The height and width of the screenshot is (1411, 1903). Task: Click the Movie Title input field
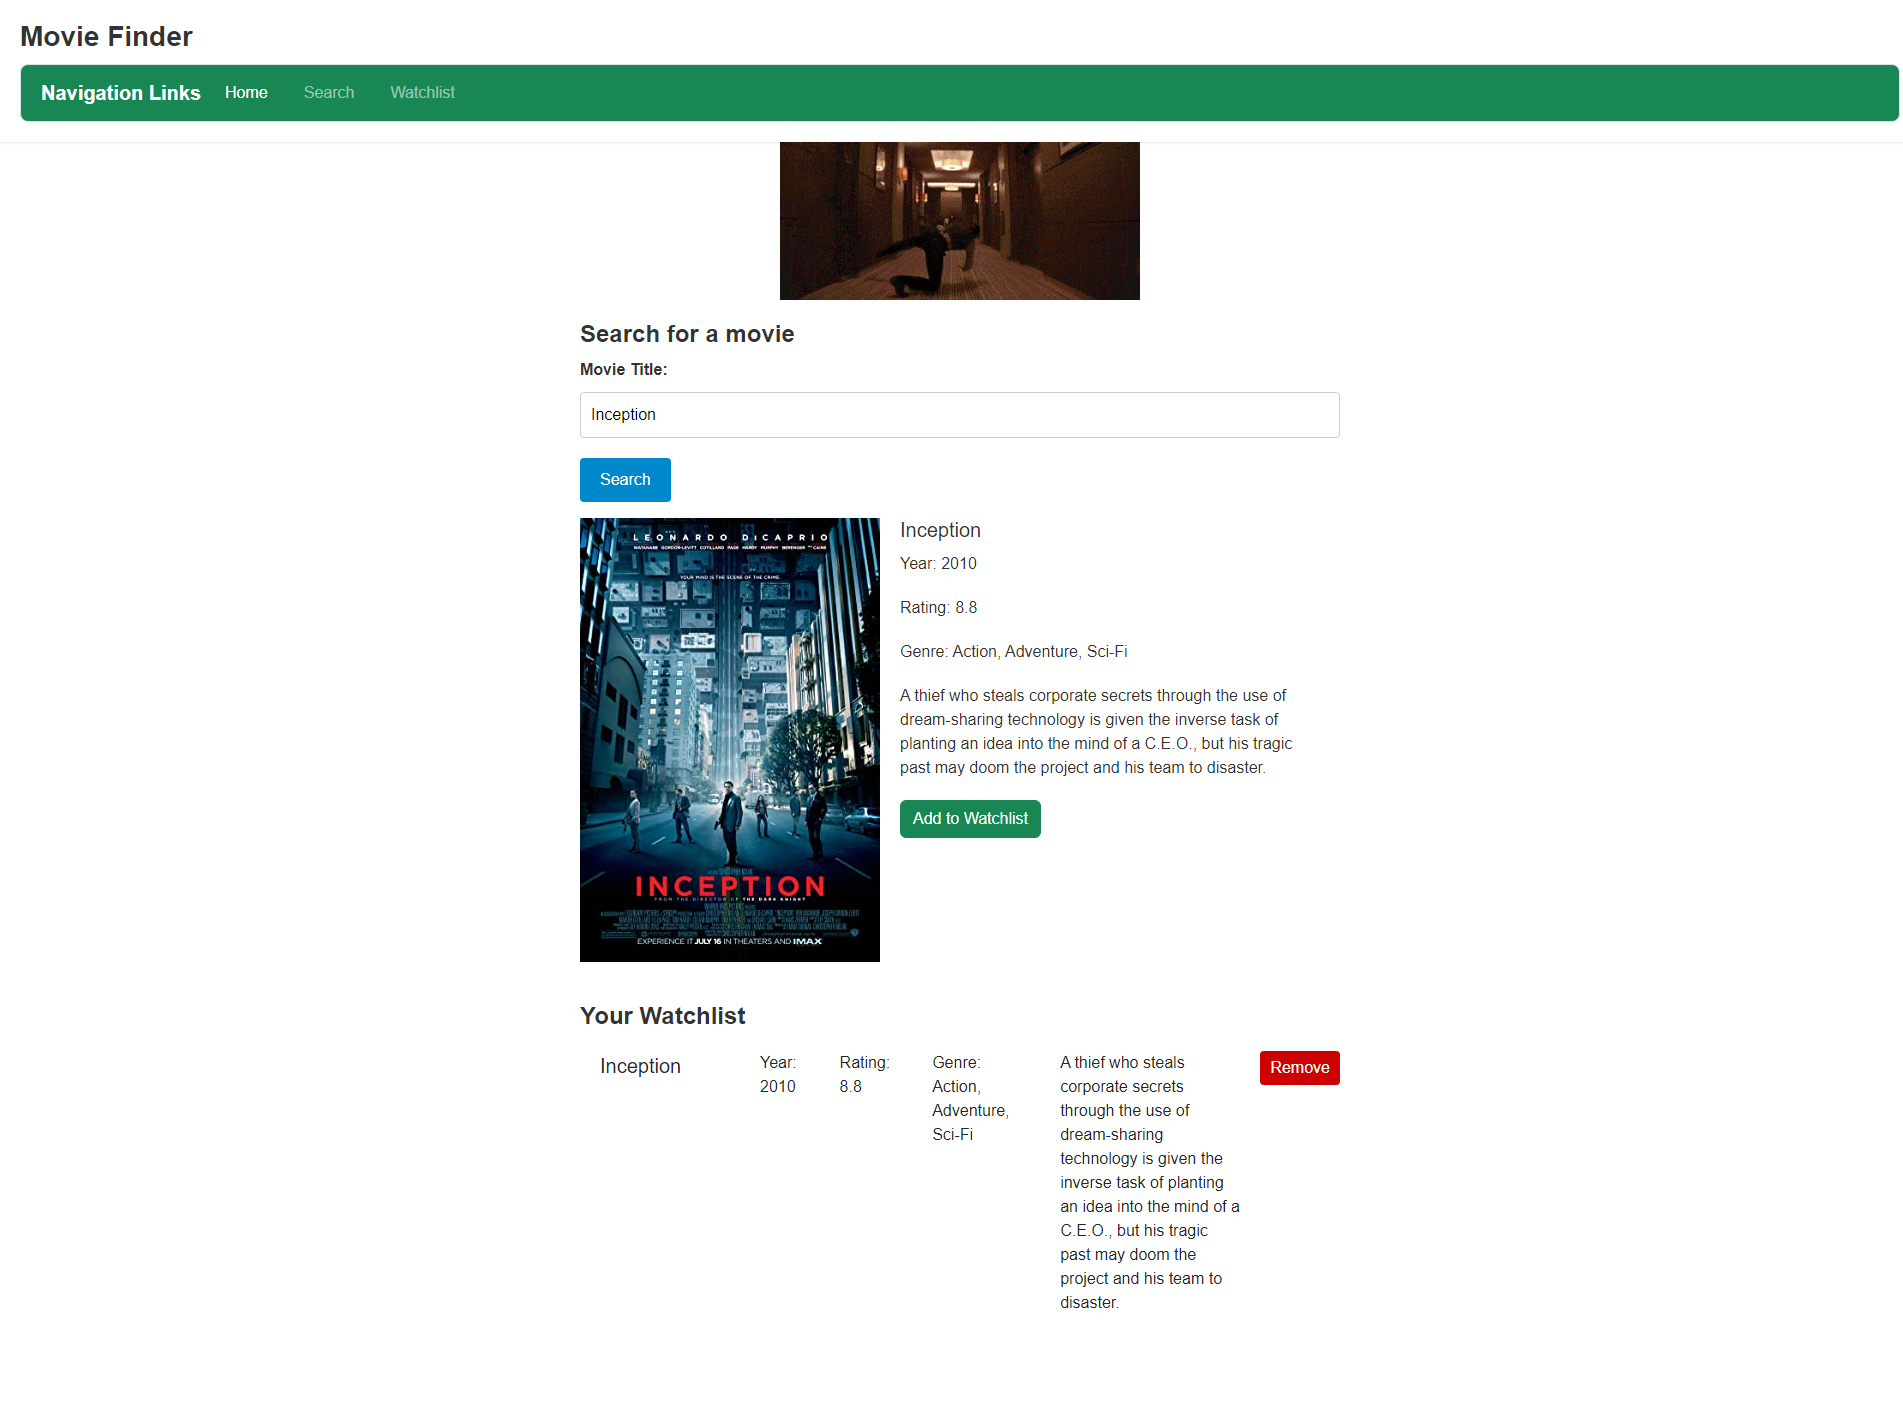coord(959,414)
